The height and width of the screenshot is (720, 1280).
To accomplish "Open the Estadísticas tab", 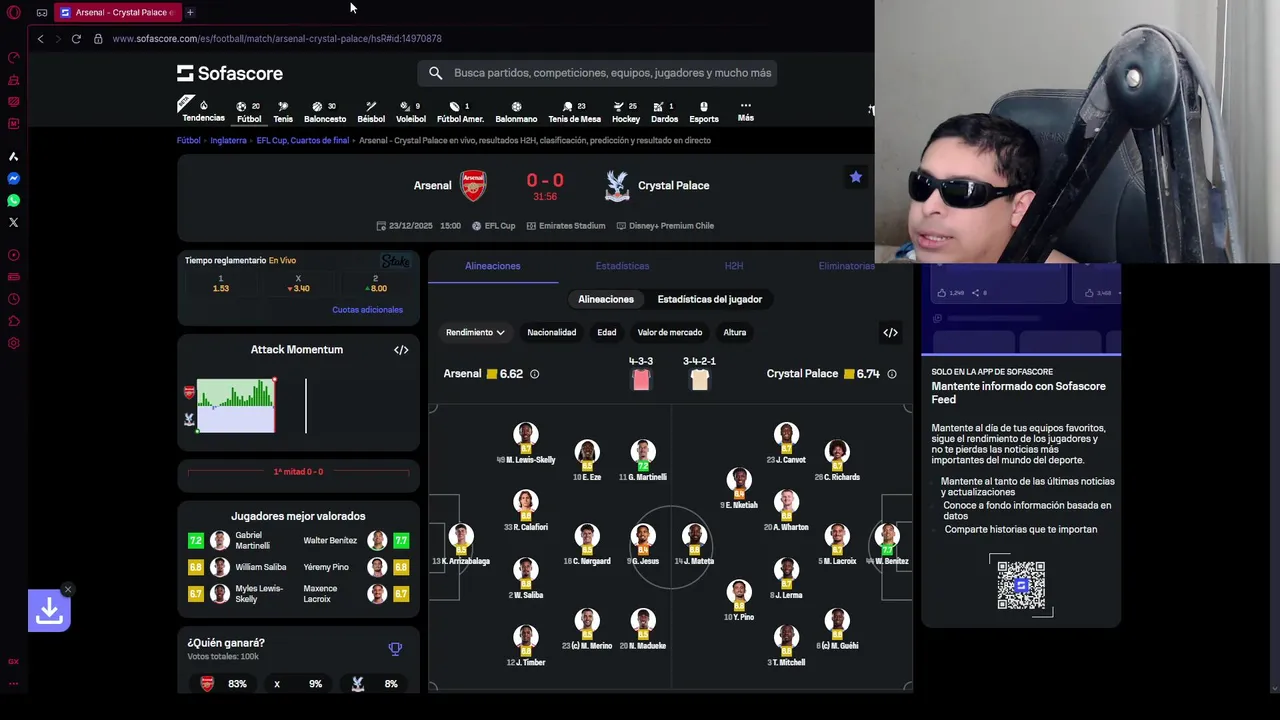I will [x=622, y=266].
